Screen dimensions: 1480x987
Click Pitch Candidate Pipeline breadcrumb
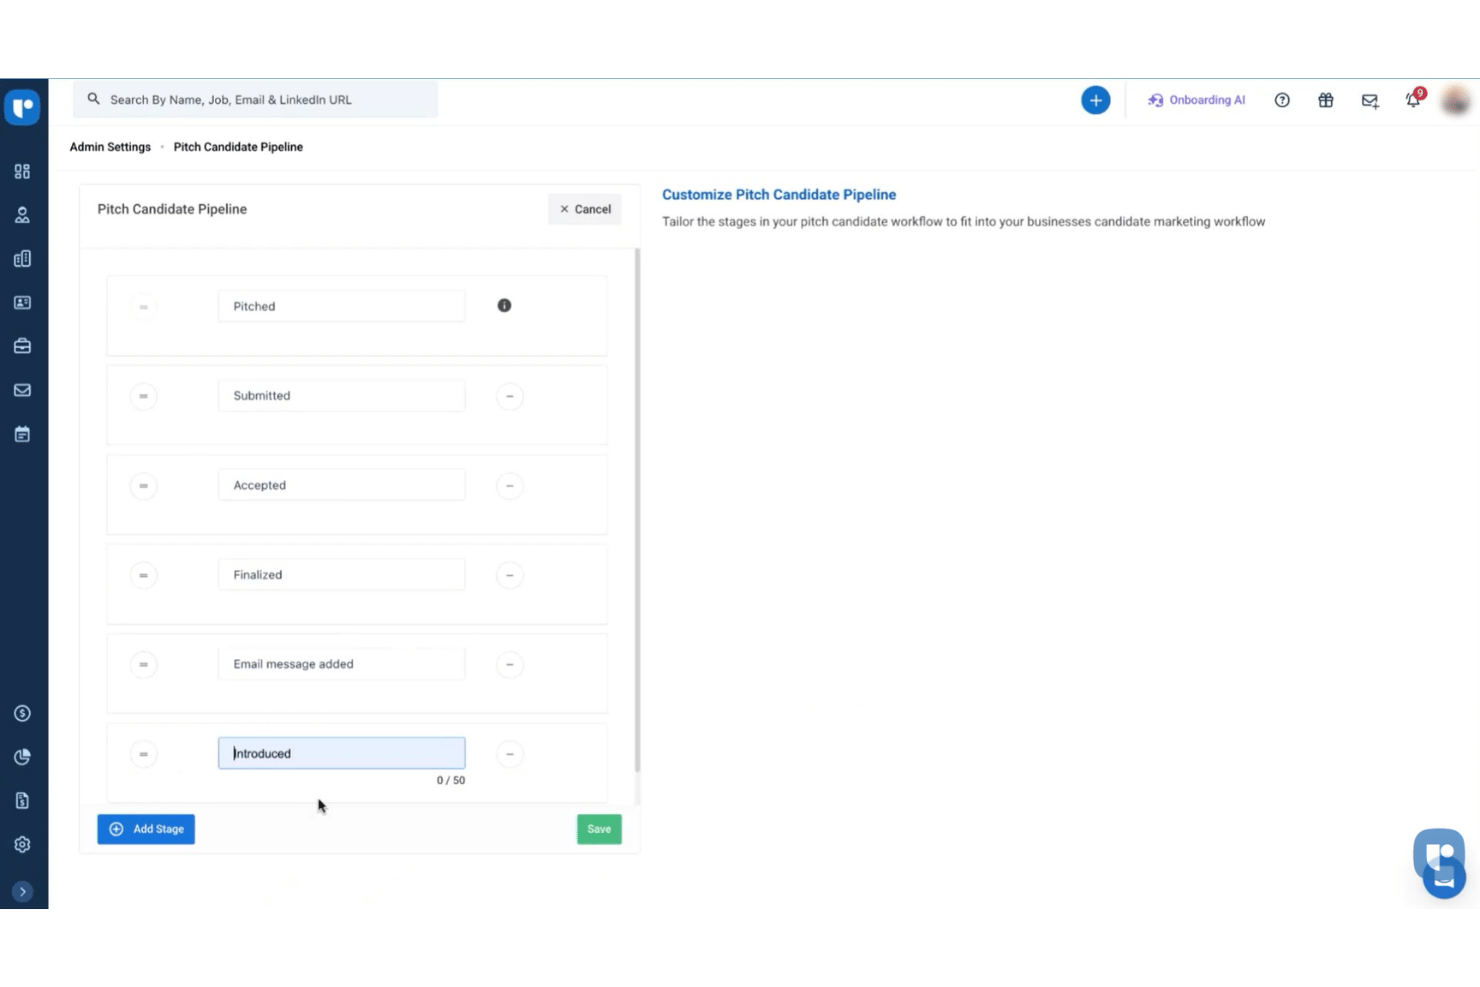(x=238, y=147)
